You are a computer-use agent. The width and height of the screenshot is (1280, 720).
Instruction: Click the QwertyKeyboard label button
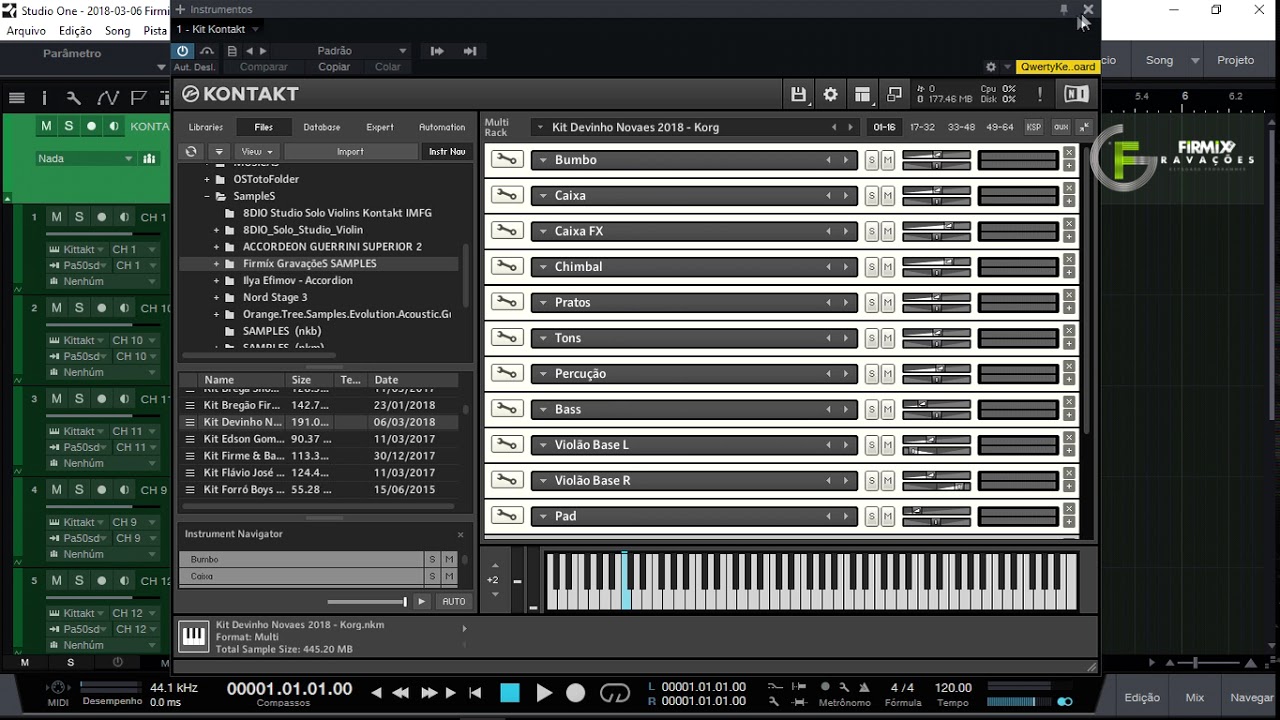(x=1058, y=67)
